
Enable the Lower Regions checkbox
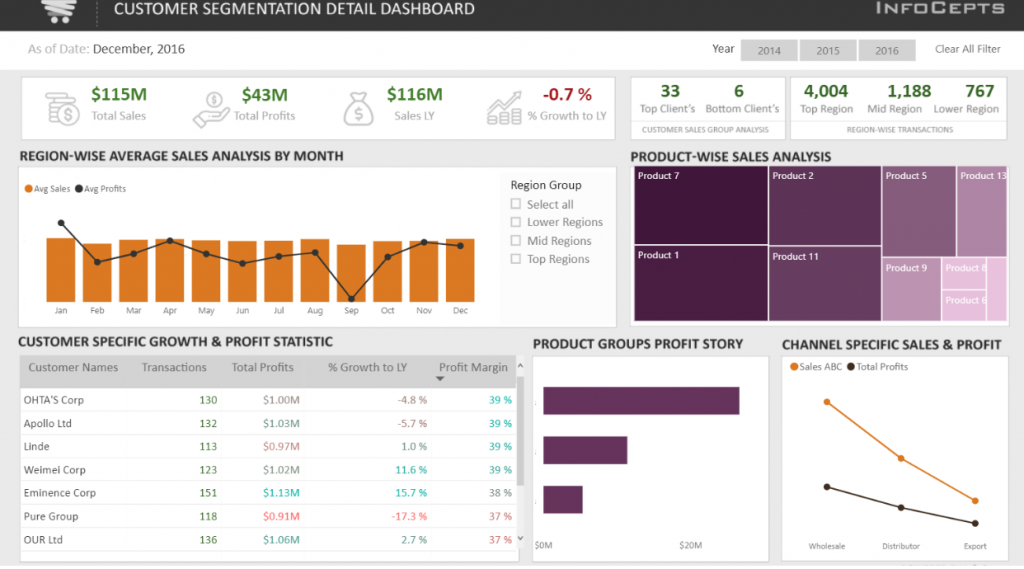click(x=516, y=222)
